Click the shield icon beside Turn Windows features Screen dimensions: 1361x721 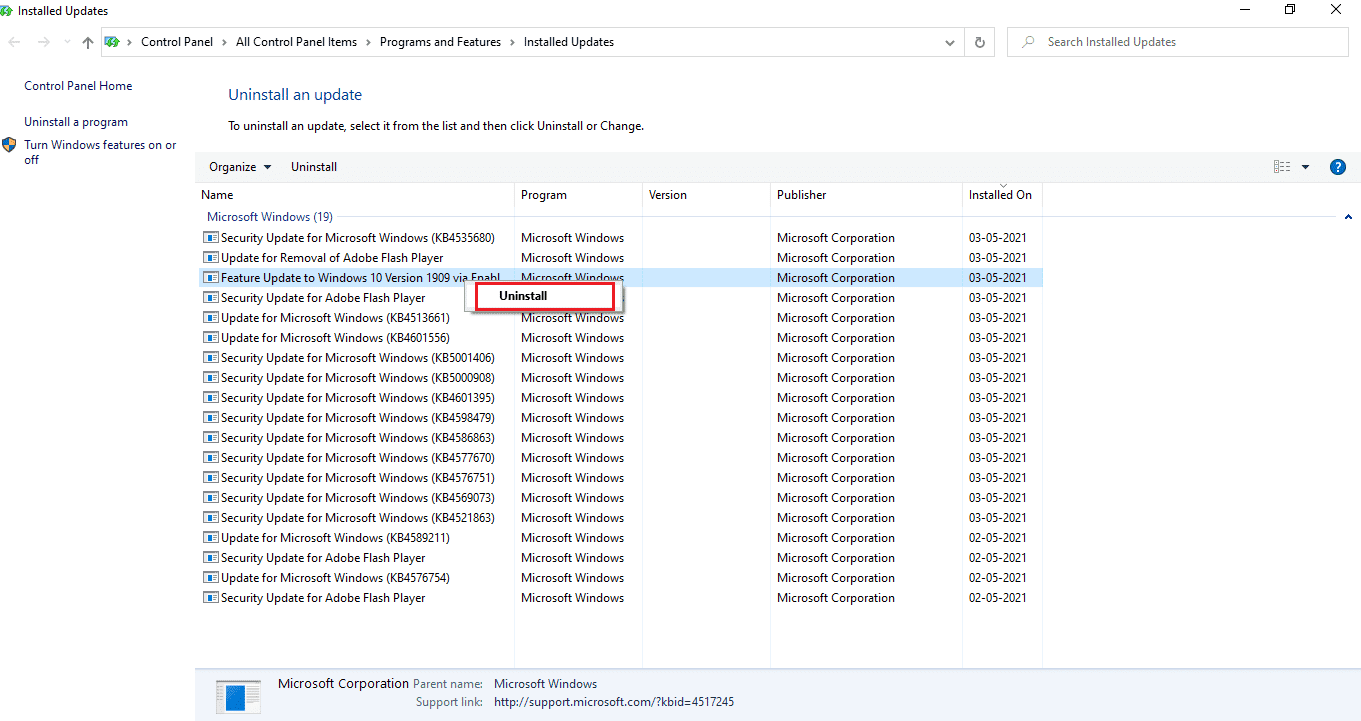pos(10,144)
